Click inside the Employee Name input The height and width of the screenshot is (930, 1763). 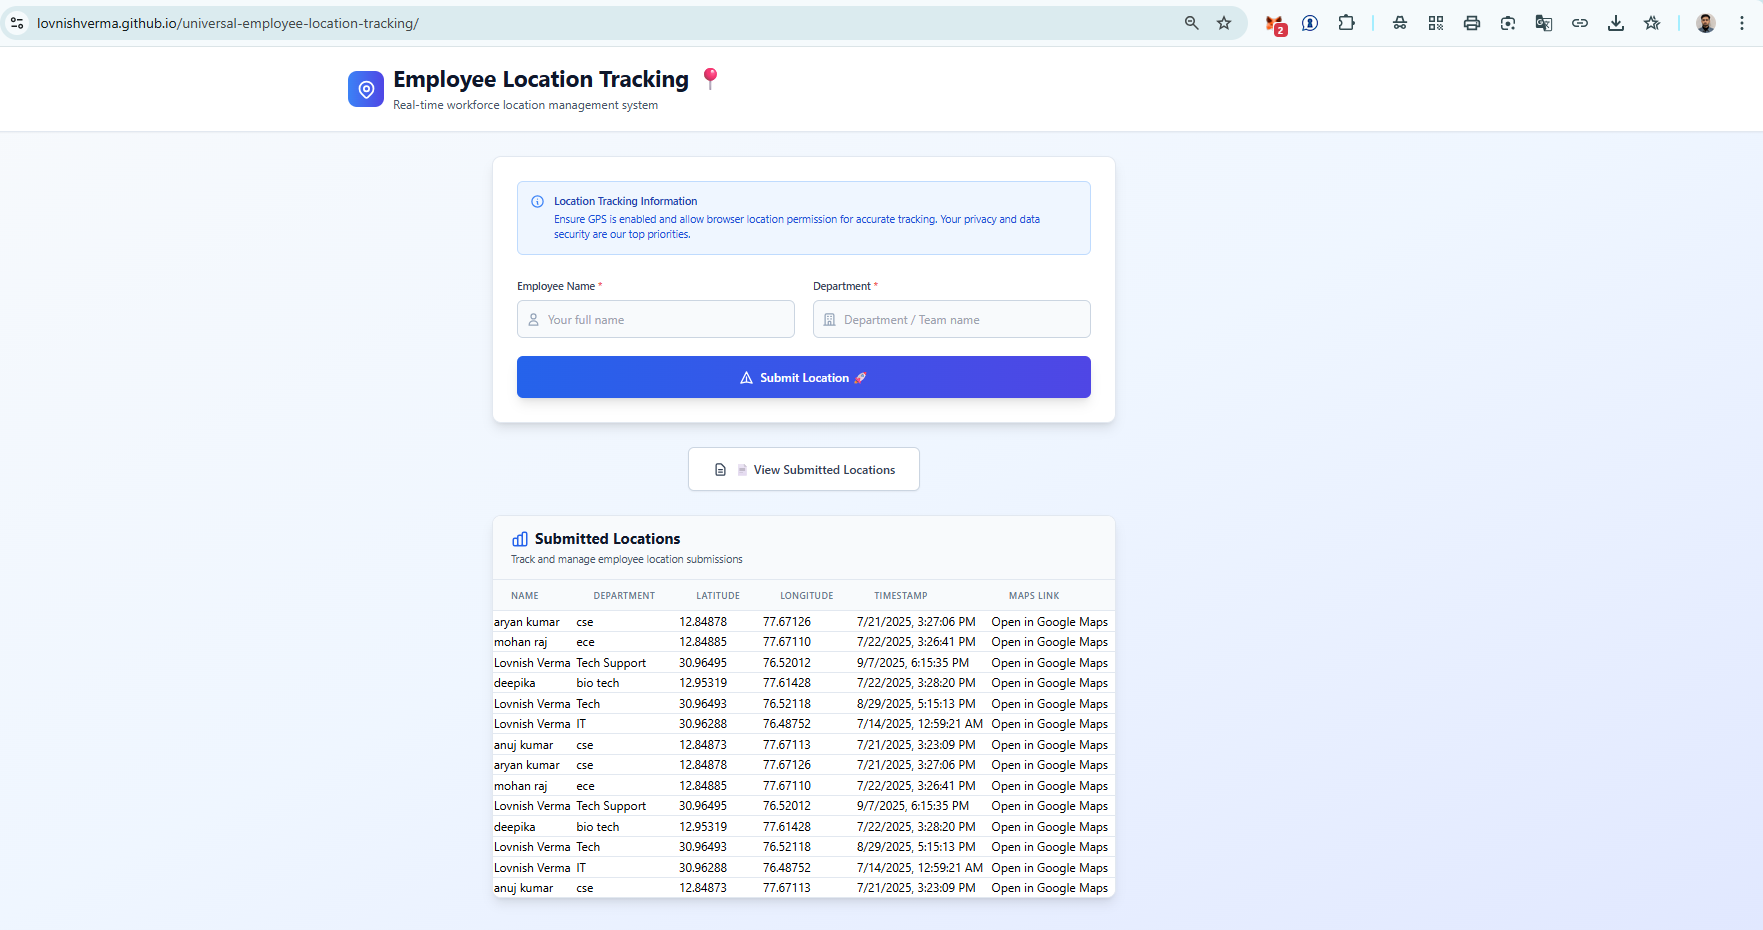(x=655, y=319)
